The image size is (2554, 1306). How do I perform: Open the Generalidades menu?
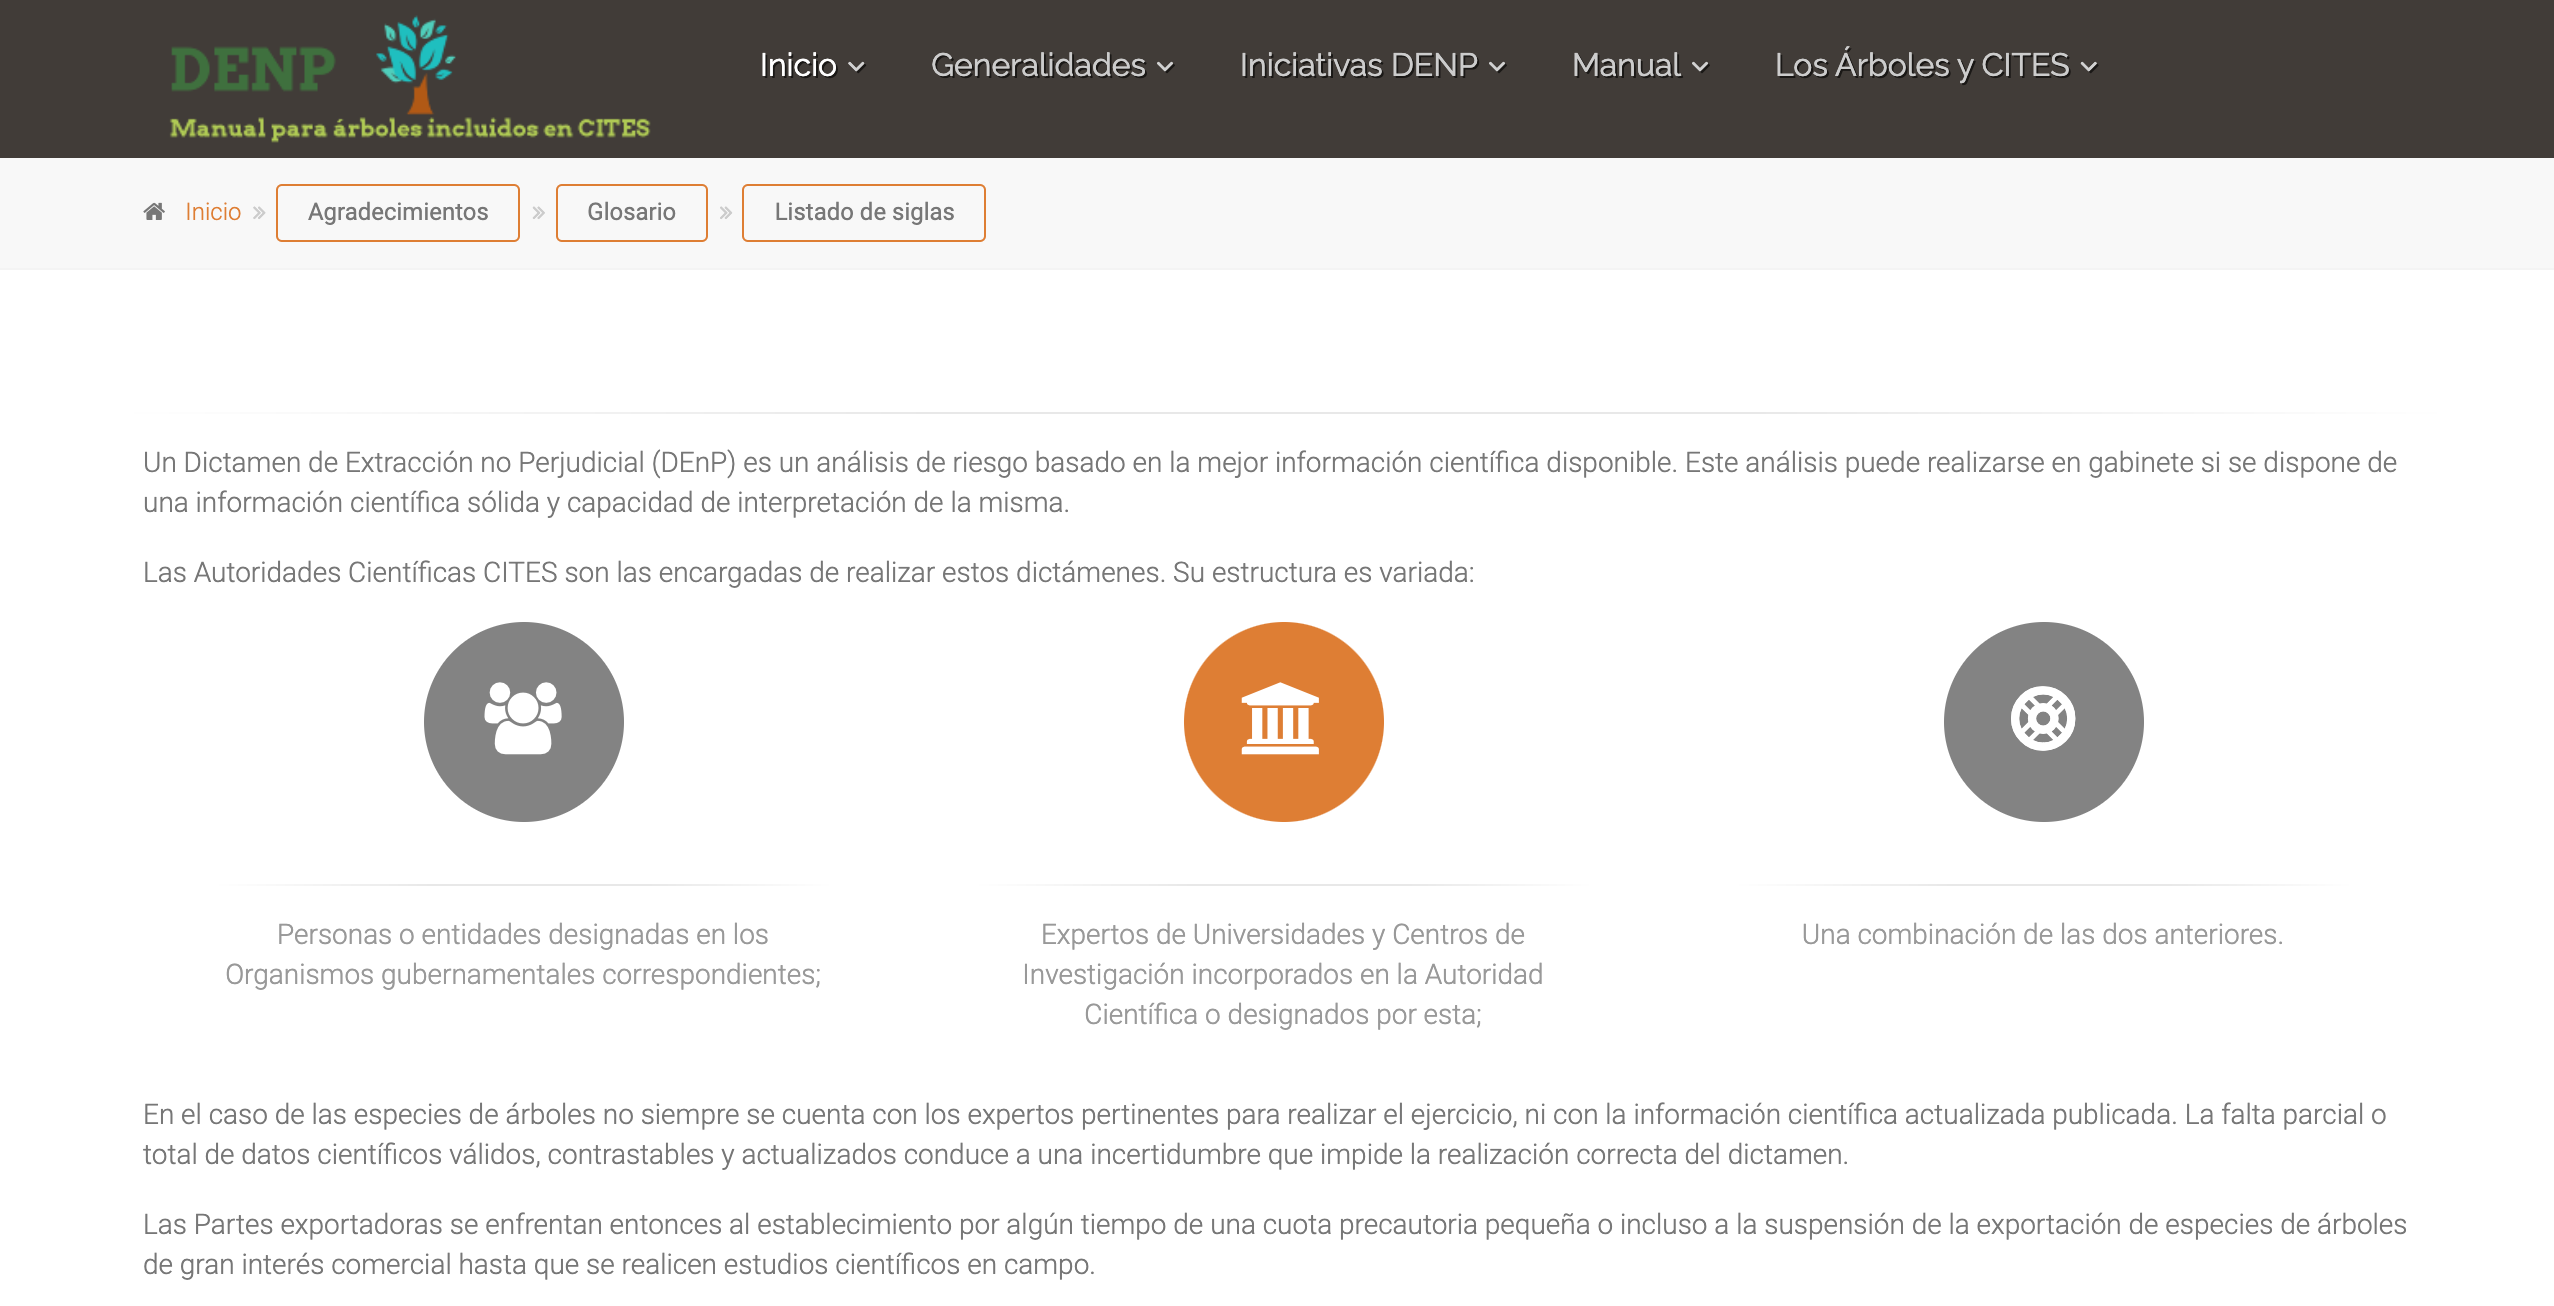(x=1052, y=65)
